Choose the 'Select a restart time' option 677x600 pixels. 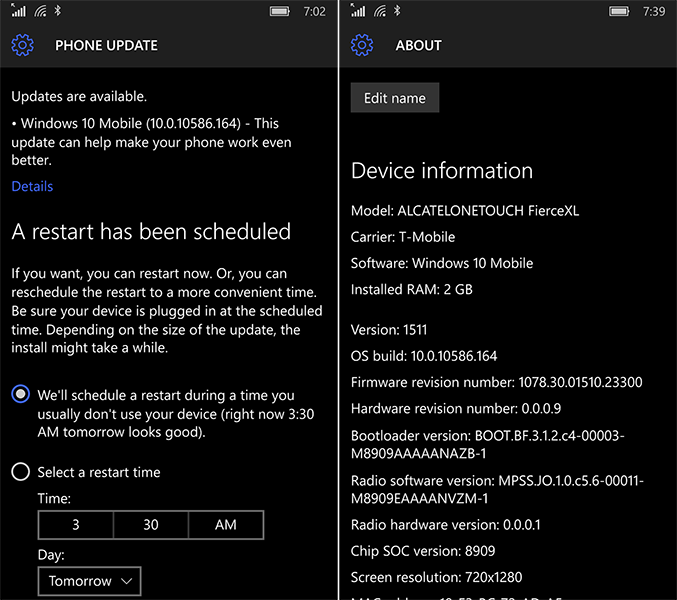click(21, 472)
